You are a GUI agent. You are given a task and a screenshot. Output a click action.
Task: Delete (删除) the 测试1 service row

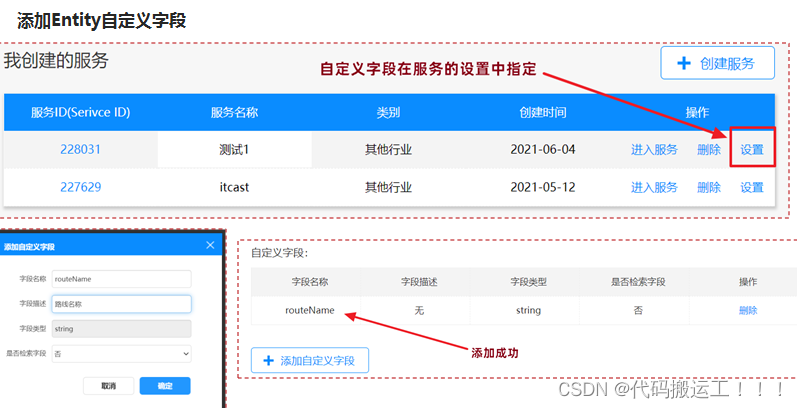708,150
